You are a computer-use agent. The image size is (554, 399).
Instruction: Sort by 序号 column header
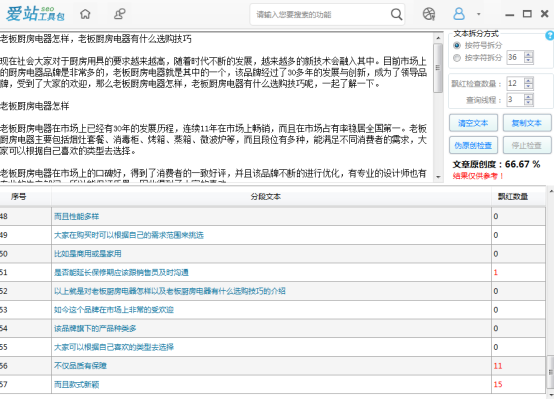click(x=18, y=196)
